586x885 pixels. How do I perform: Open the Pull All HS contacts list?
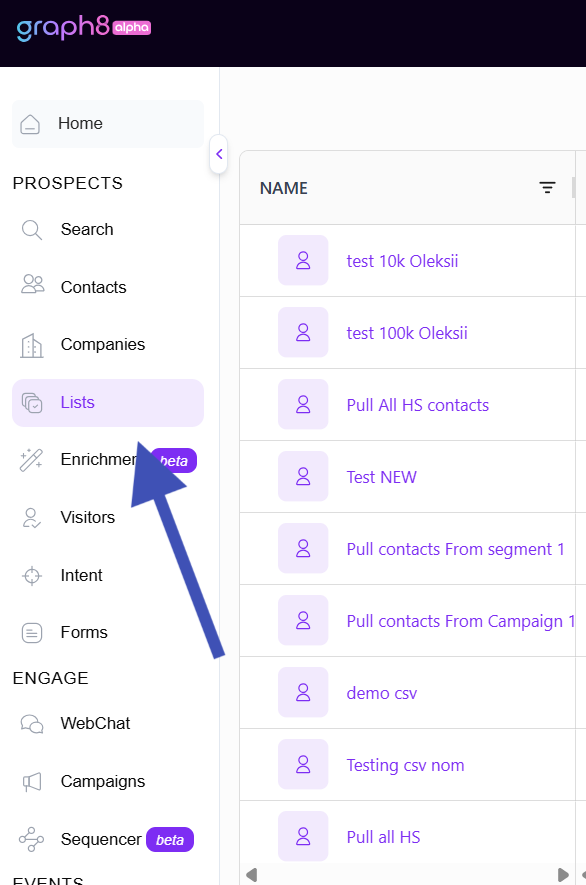(x=418, y=405)
